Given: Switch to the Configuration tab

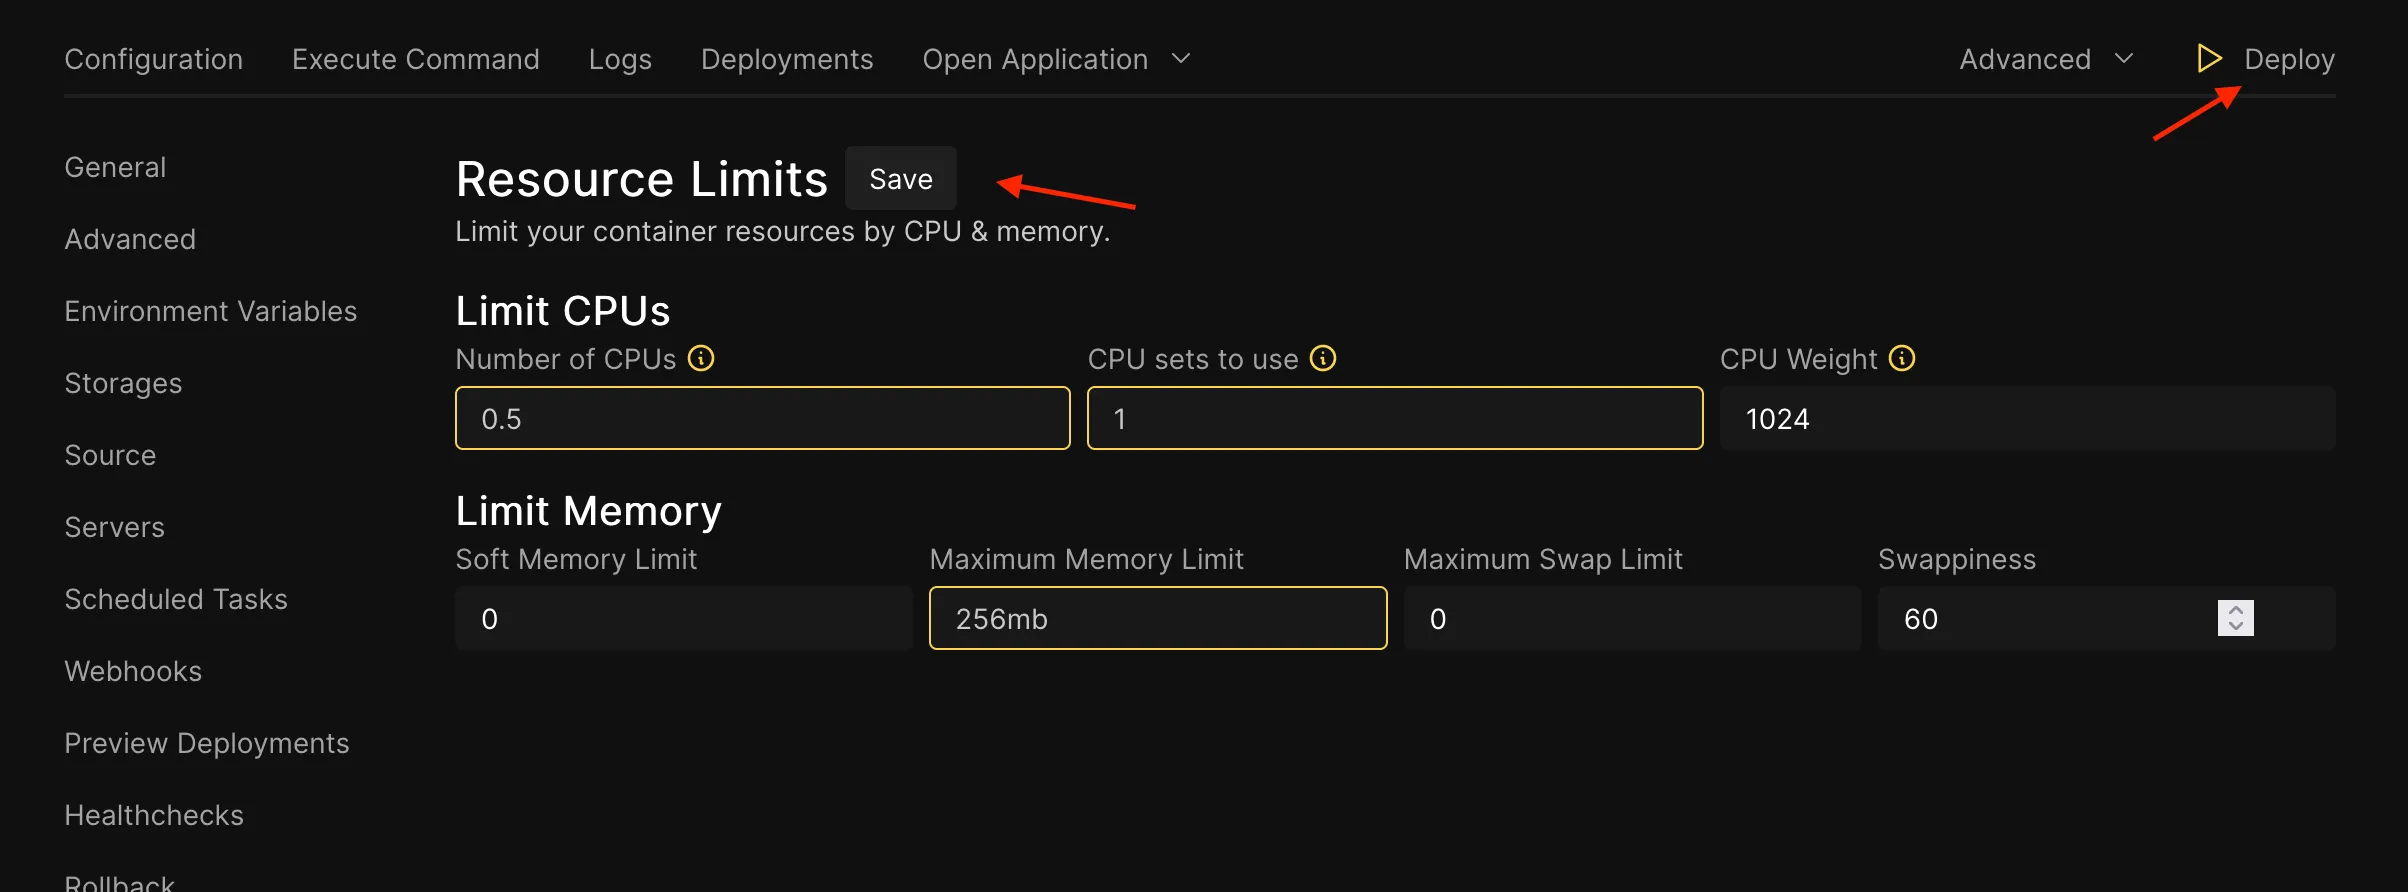Looking at the screenshot, I should coord(154,59).
